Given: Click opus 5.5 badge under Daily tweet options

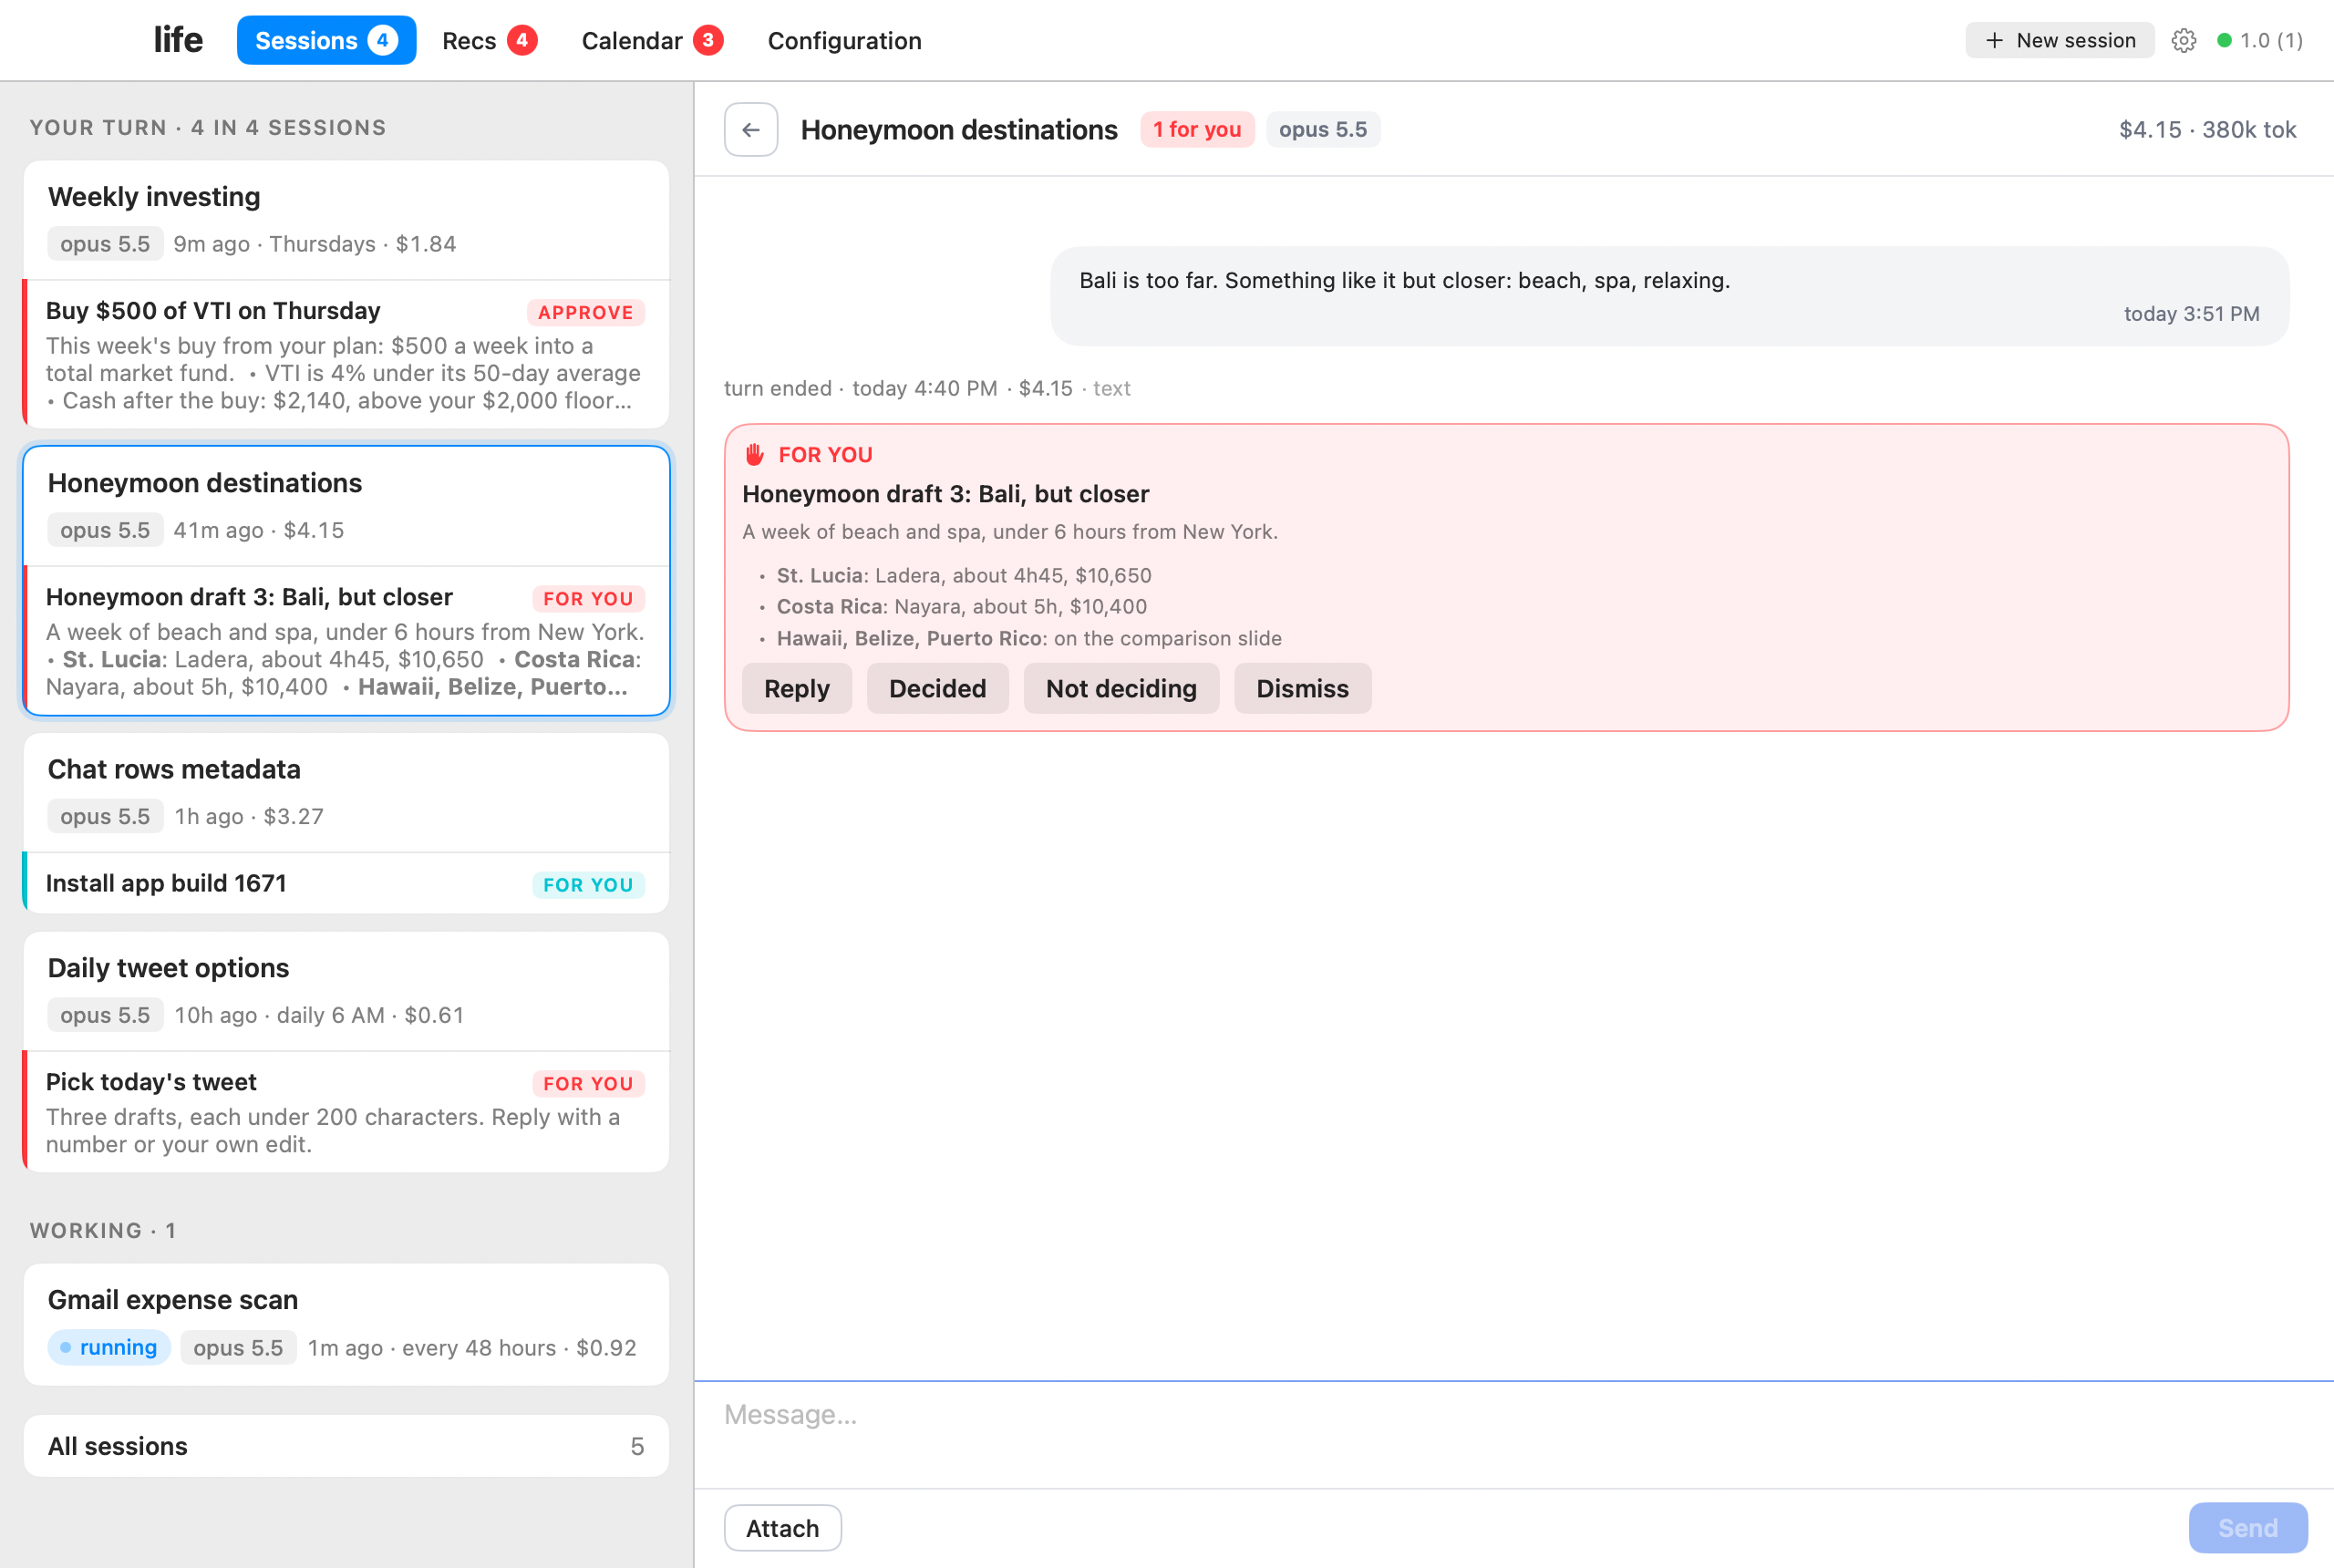Looking at the screenshot, I should click(x=105, y=1015).
